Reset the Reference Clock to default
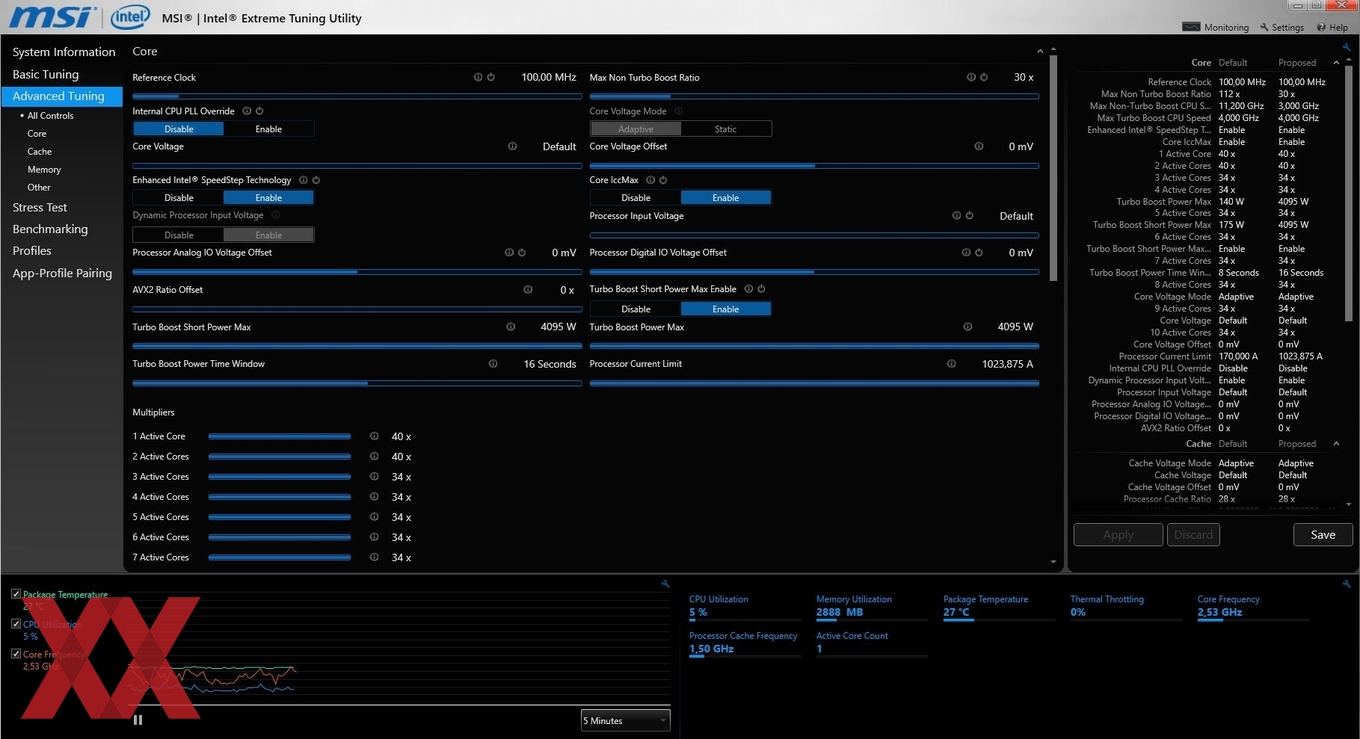The width and height of the screenshot is (1360, 739). click(x=490, y=77)
